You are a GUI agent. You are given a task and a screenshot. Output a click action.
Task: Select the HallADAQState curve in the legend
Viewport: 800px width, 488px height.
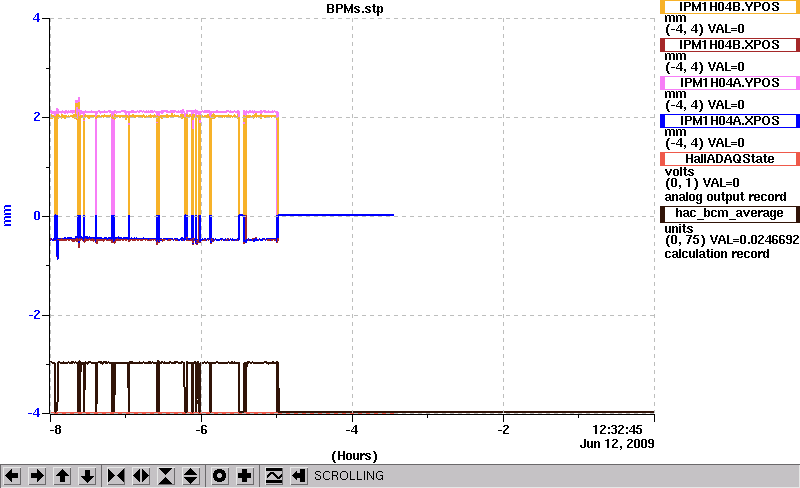pos(730,159)
